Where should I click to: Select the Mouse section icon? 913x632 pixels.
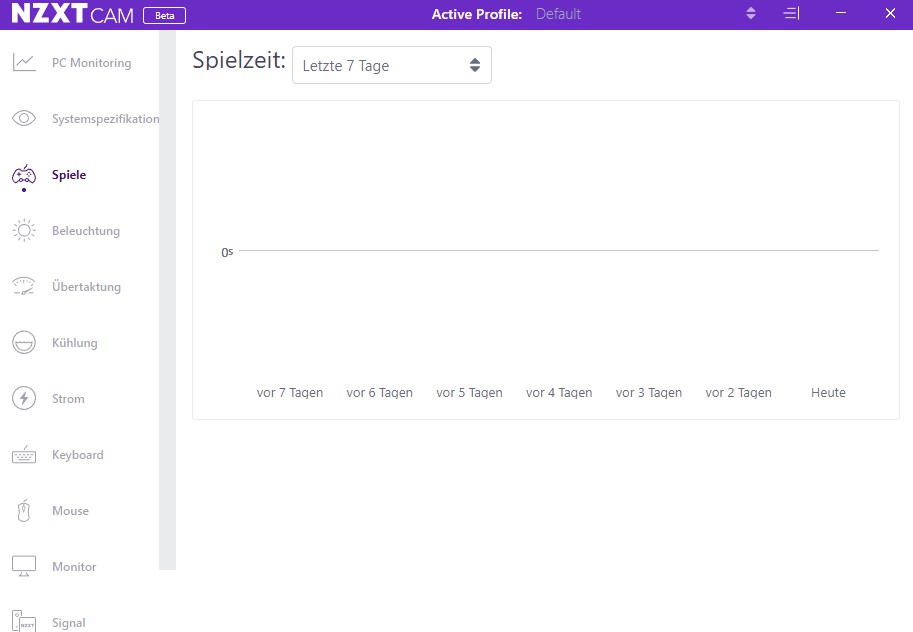point(23,510)
